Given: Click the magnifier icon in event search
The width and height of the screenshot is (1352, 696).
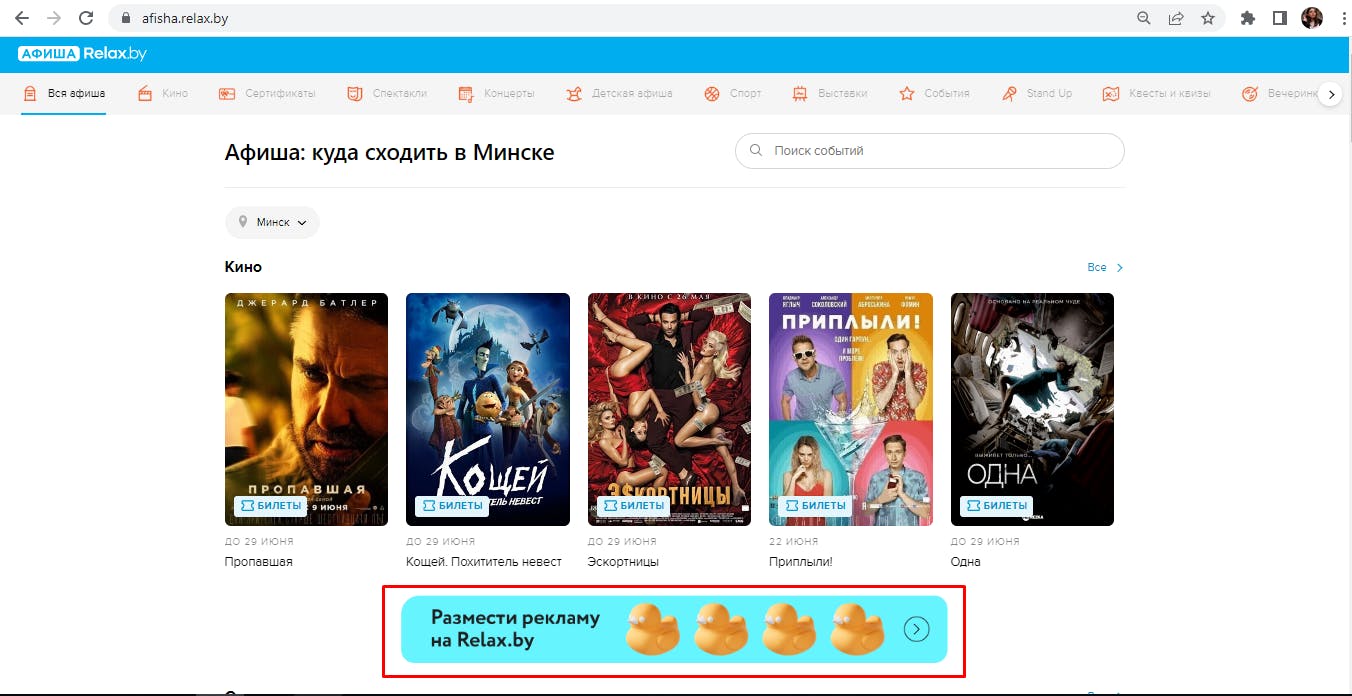Looking at the screenshot, I should (756, 151).
